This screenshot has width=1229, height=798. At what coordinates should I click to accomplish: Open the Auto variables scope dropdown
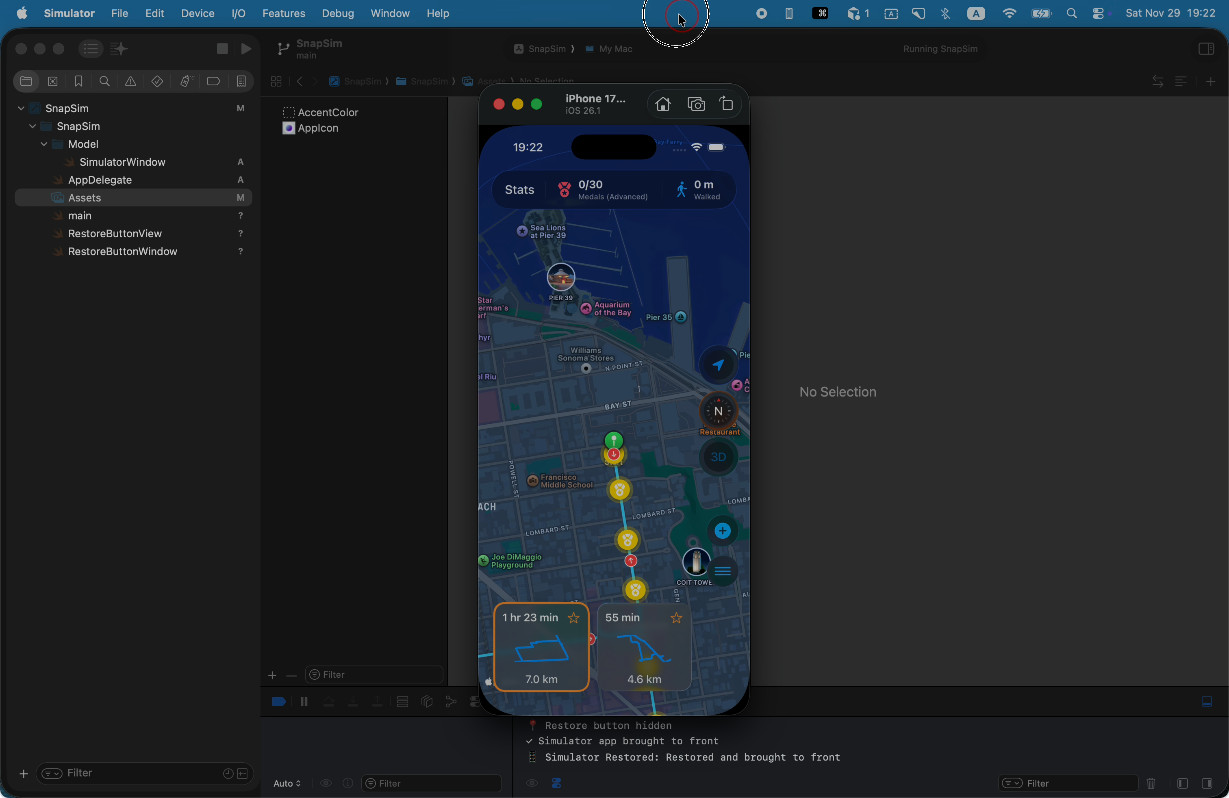pyautogui.click(x=287, y=783)
